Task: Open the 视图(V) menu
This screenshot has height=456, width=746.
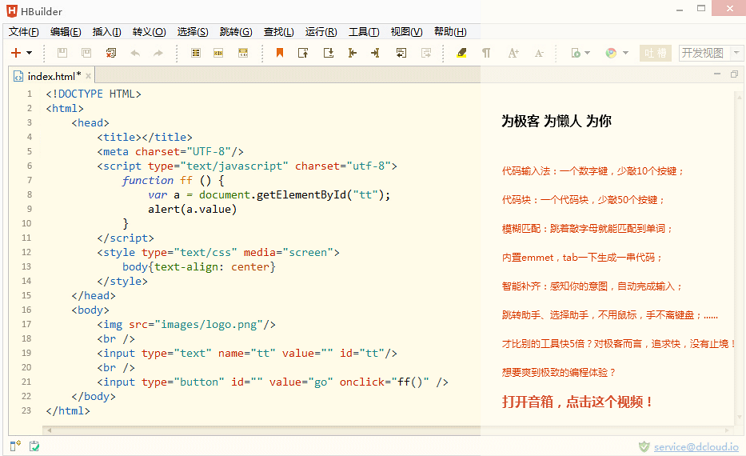Action: click(407, 32)
